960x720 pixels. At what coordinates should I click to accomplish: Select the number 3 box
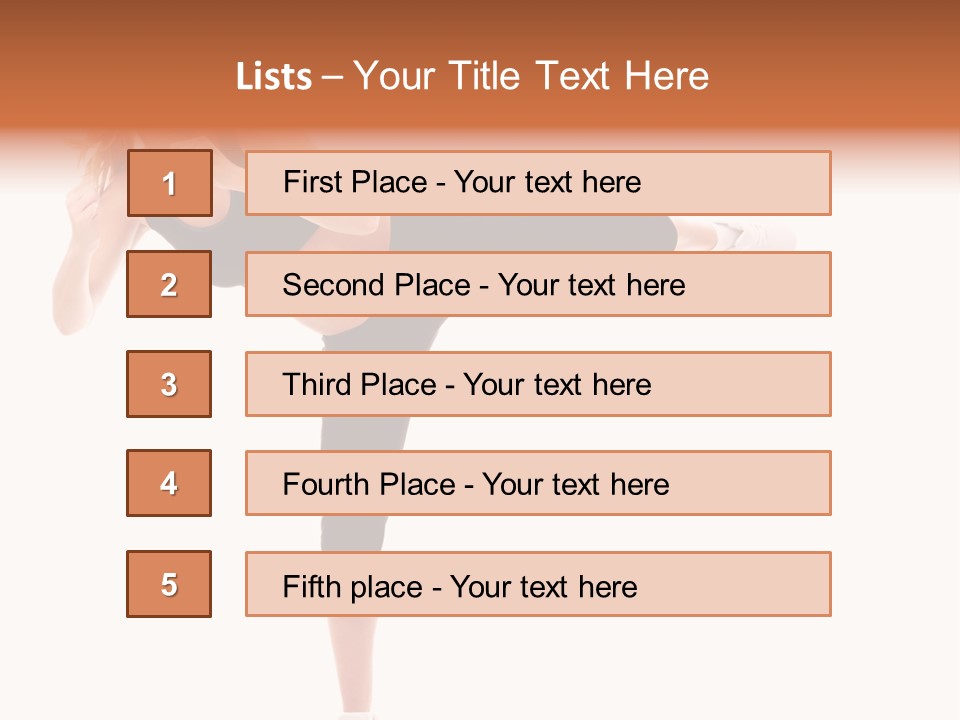169,384
